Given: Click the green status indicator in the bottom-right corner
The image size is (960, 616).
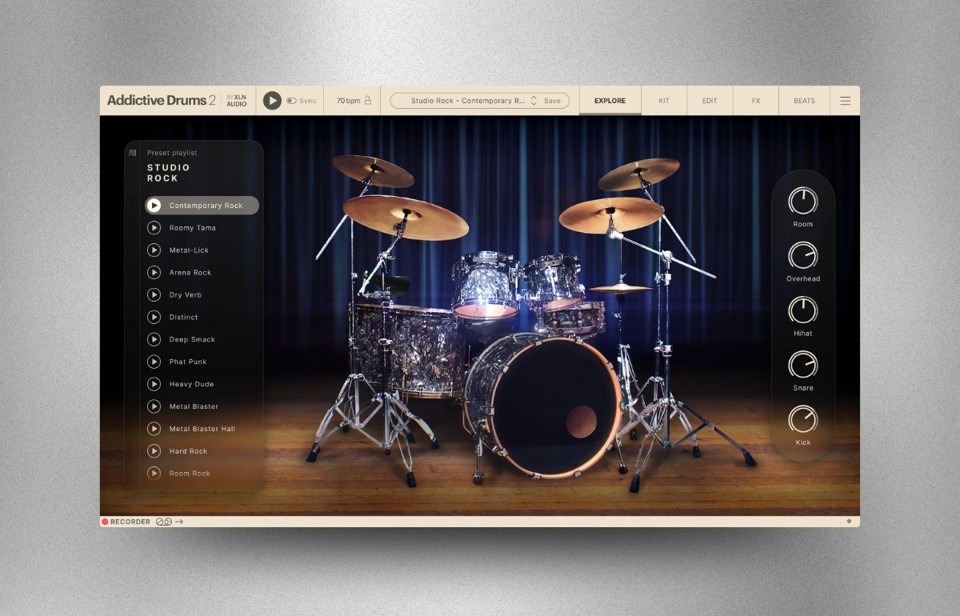Looking at the screenshot, I should click(849, 521).
